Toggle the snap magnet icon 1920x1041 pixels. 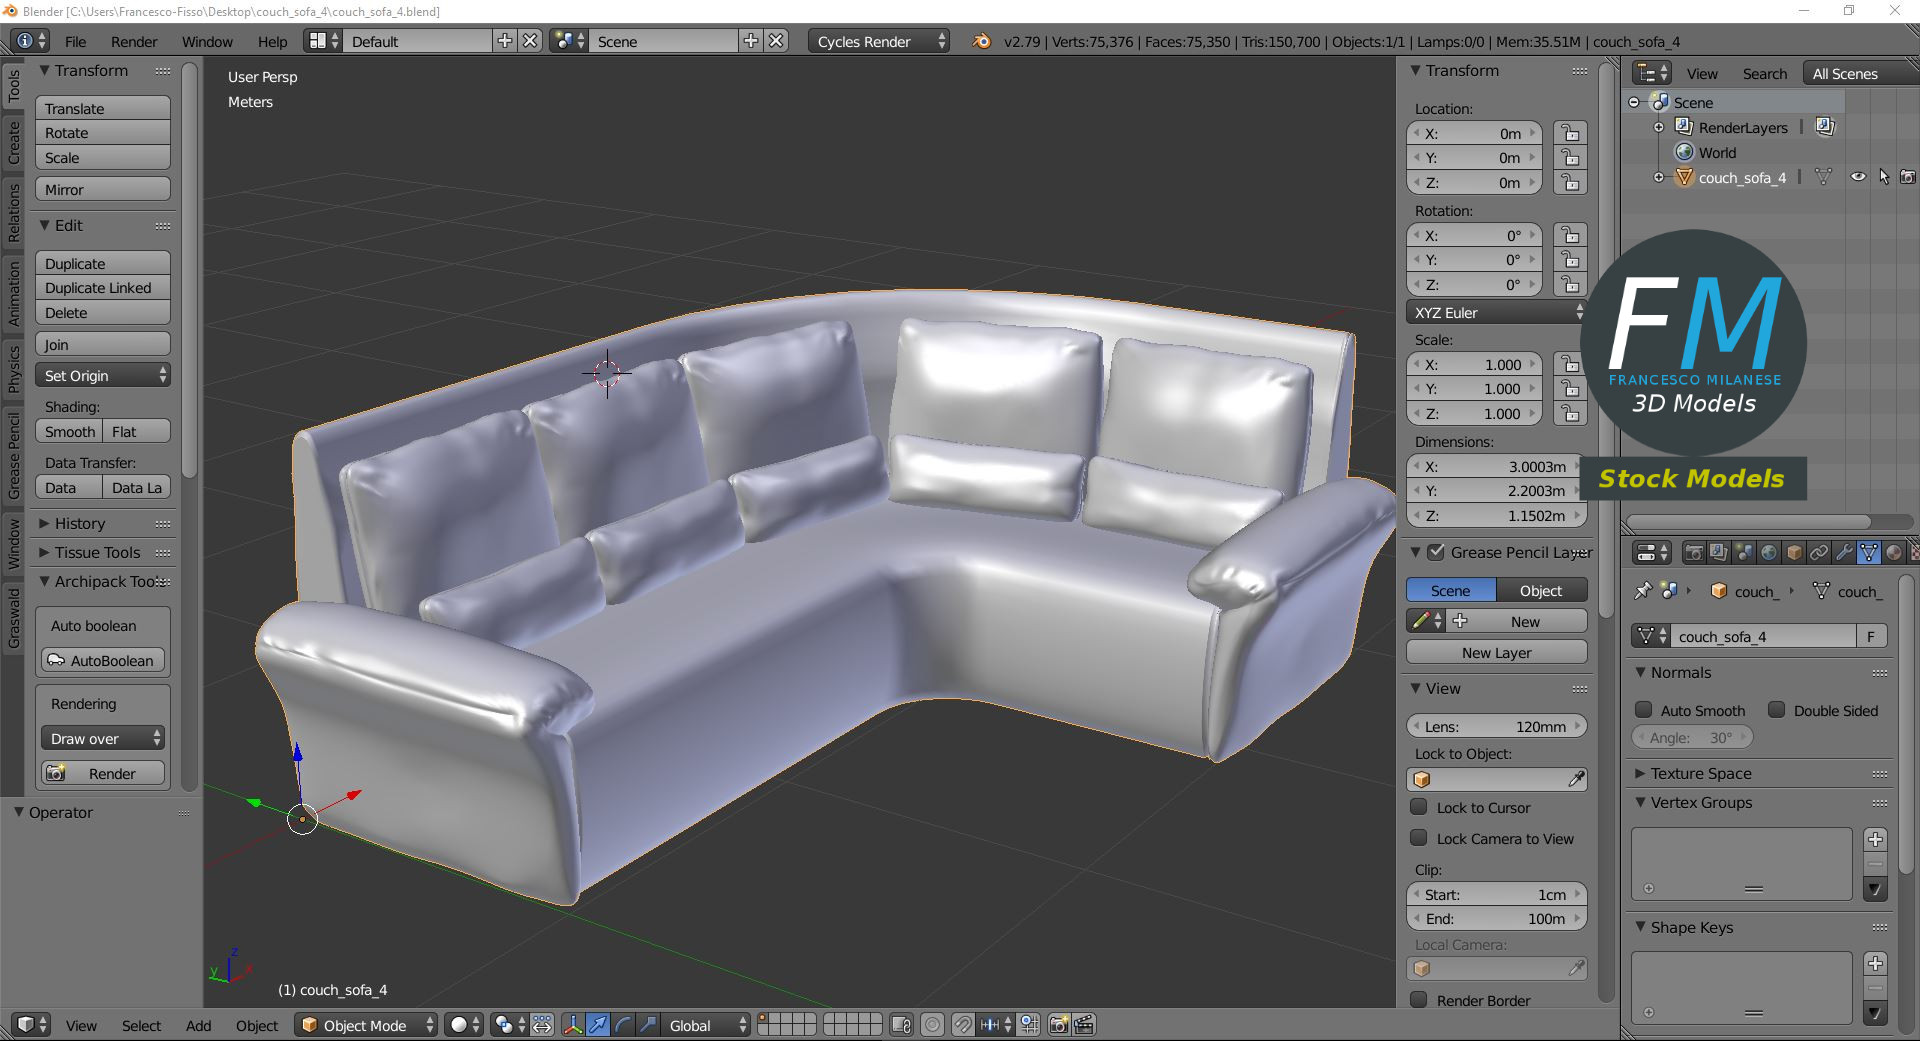tap(962, 1025)
